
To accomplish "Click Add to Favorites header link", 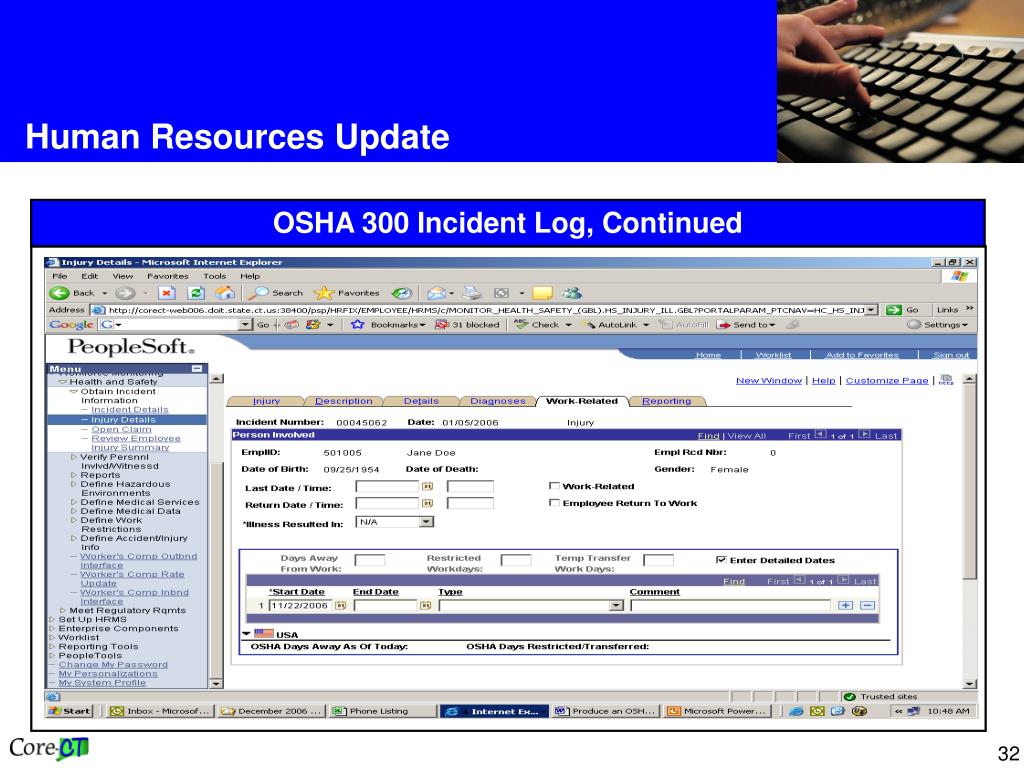I will click(862, 355).
